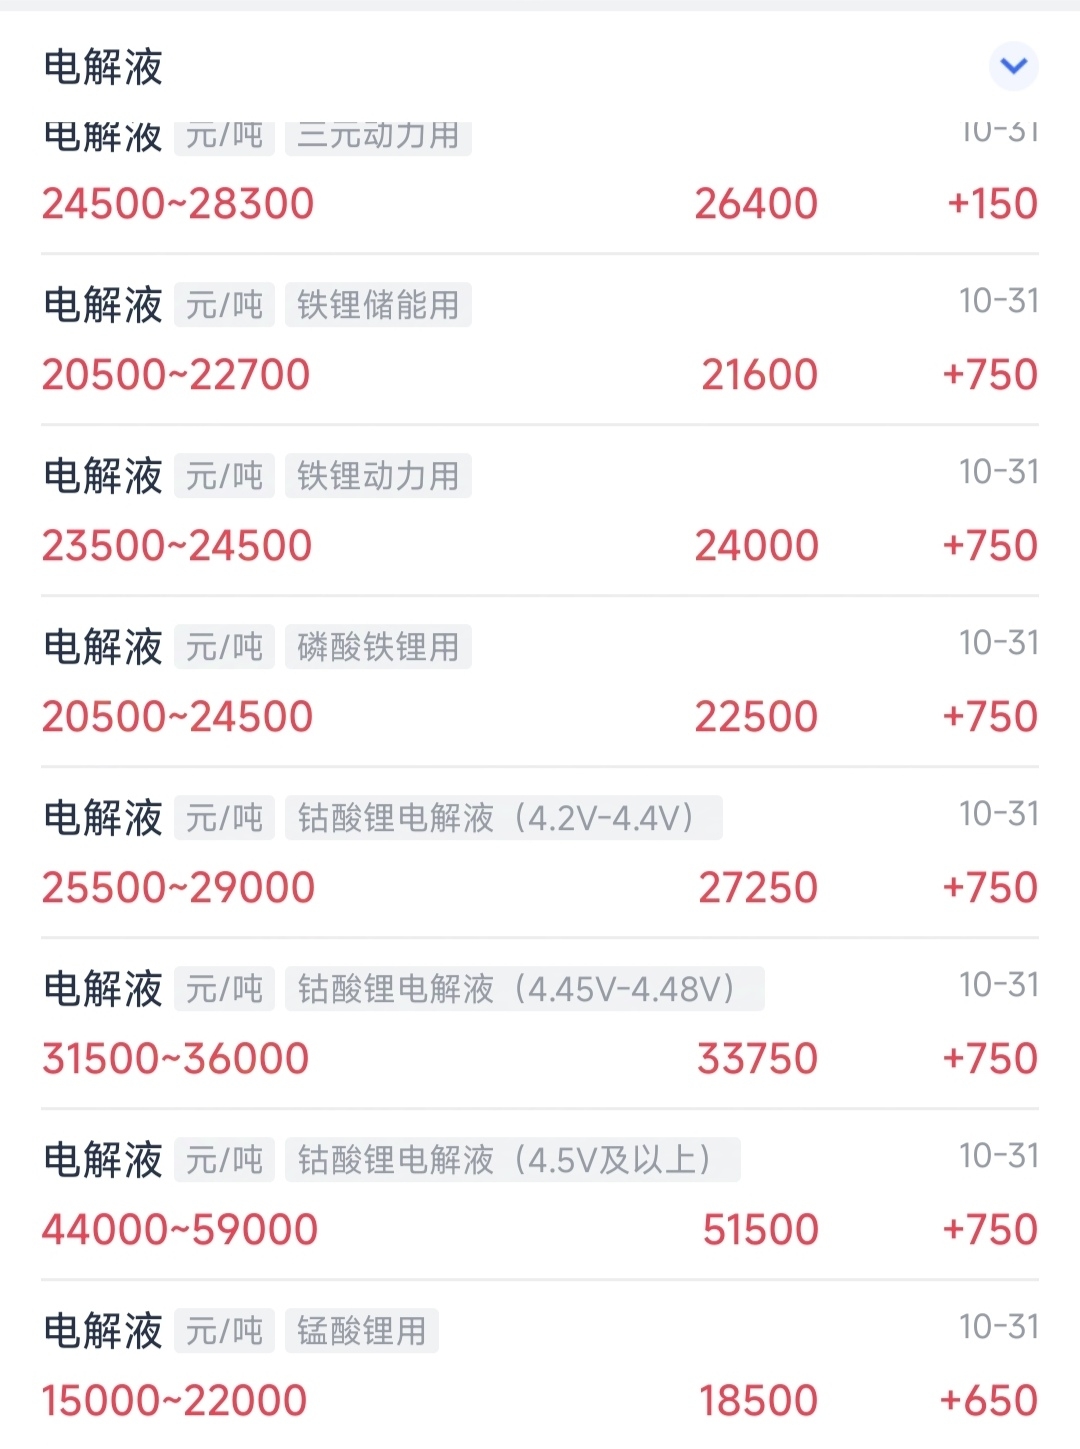Tap the 电解液 section header title
Screen dimensions: 1080x1449
tap(103, 67)
